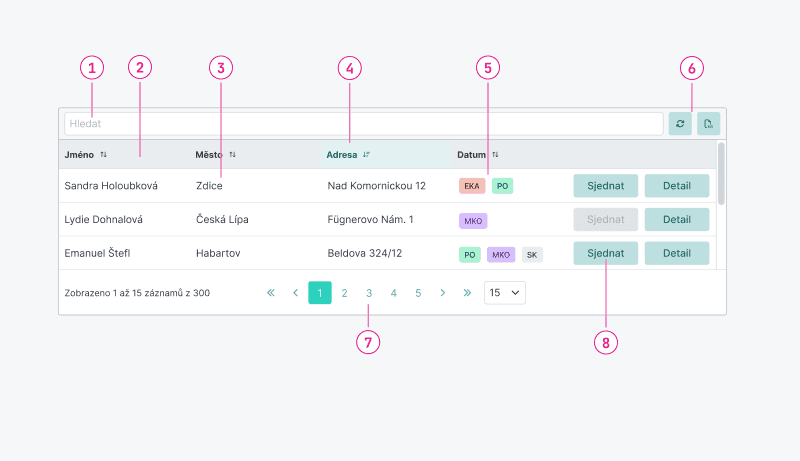Click the refresh icon button beside search
The height and width of the screenshot is (461, 800).
click(x=680, y=124)
